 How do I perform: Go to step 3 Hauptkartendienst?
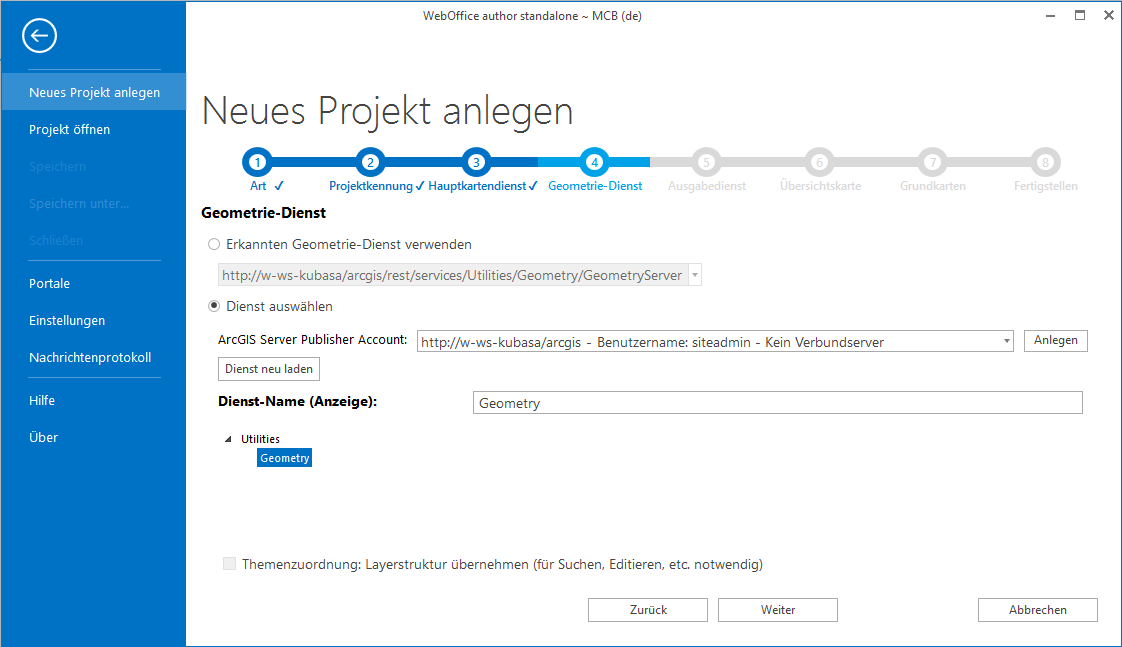[x=476, y=161]
